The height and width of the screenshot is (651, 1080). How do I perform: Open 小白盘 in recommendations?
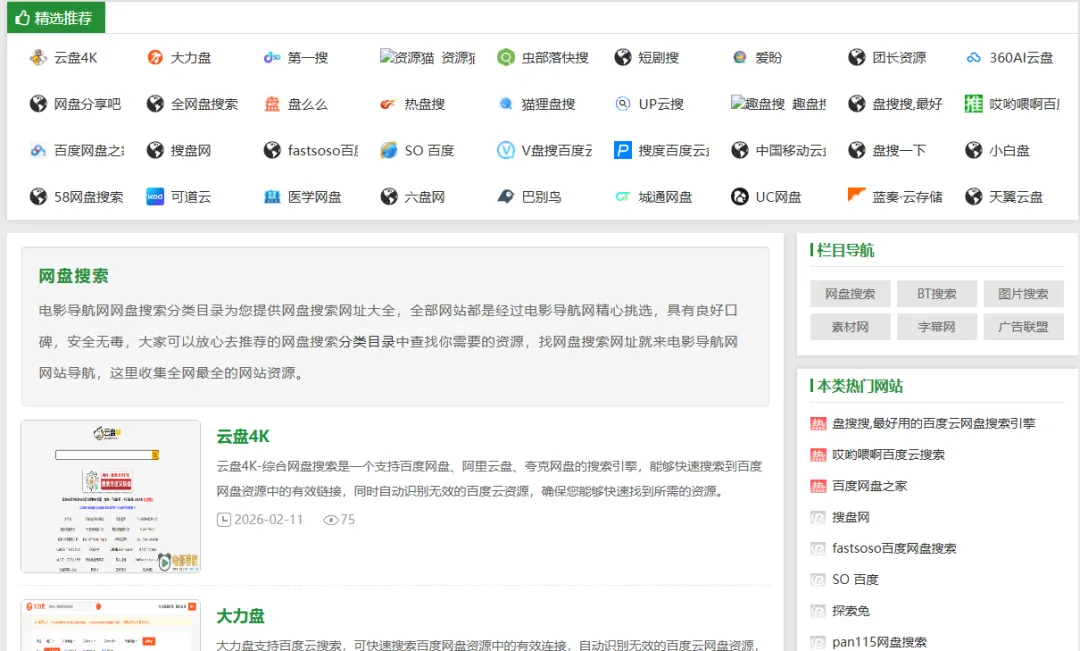(1009, 150)
